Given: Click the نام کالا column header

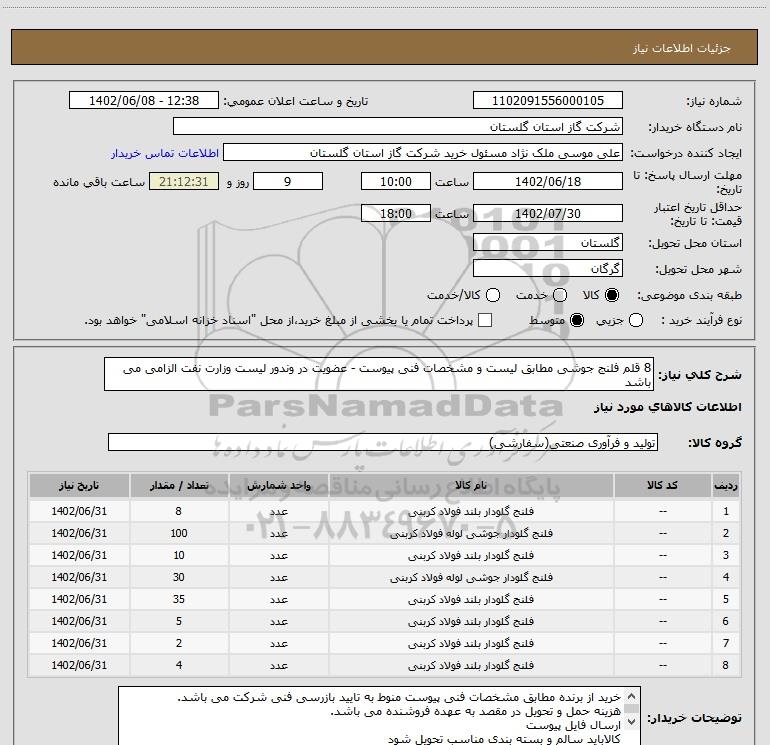Looking at the screenshot, I should [471, 485].
